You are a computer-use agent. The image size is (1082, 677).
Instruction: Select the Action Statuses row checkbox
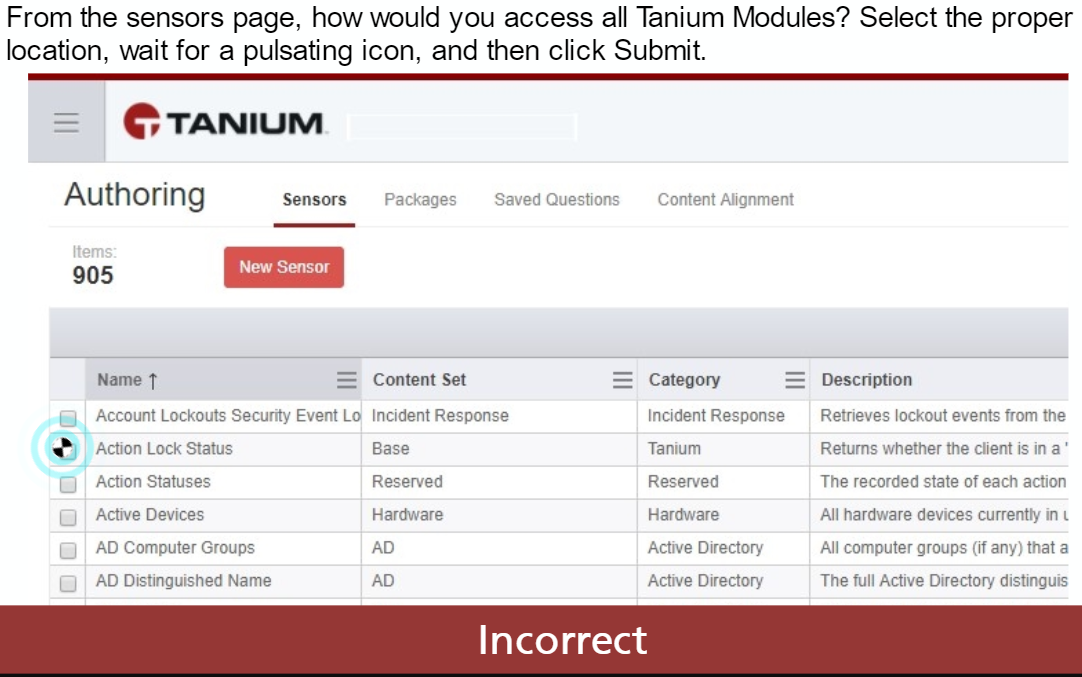point(68,484)
